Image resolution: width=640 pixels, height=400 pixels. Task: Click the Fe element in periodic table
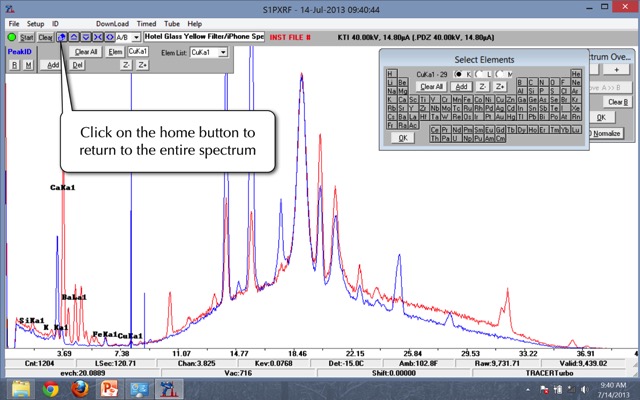[468, 101]
